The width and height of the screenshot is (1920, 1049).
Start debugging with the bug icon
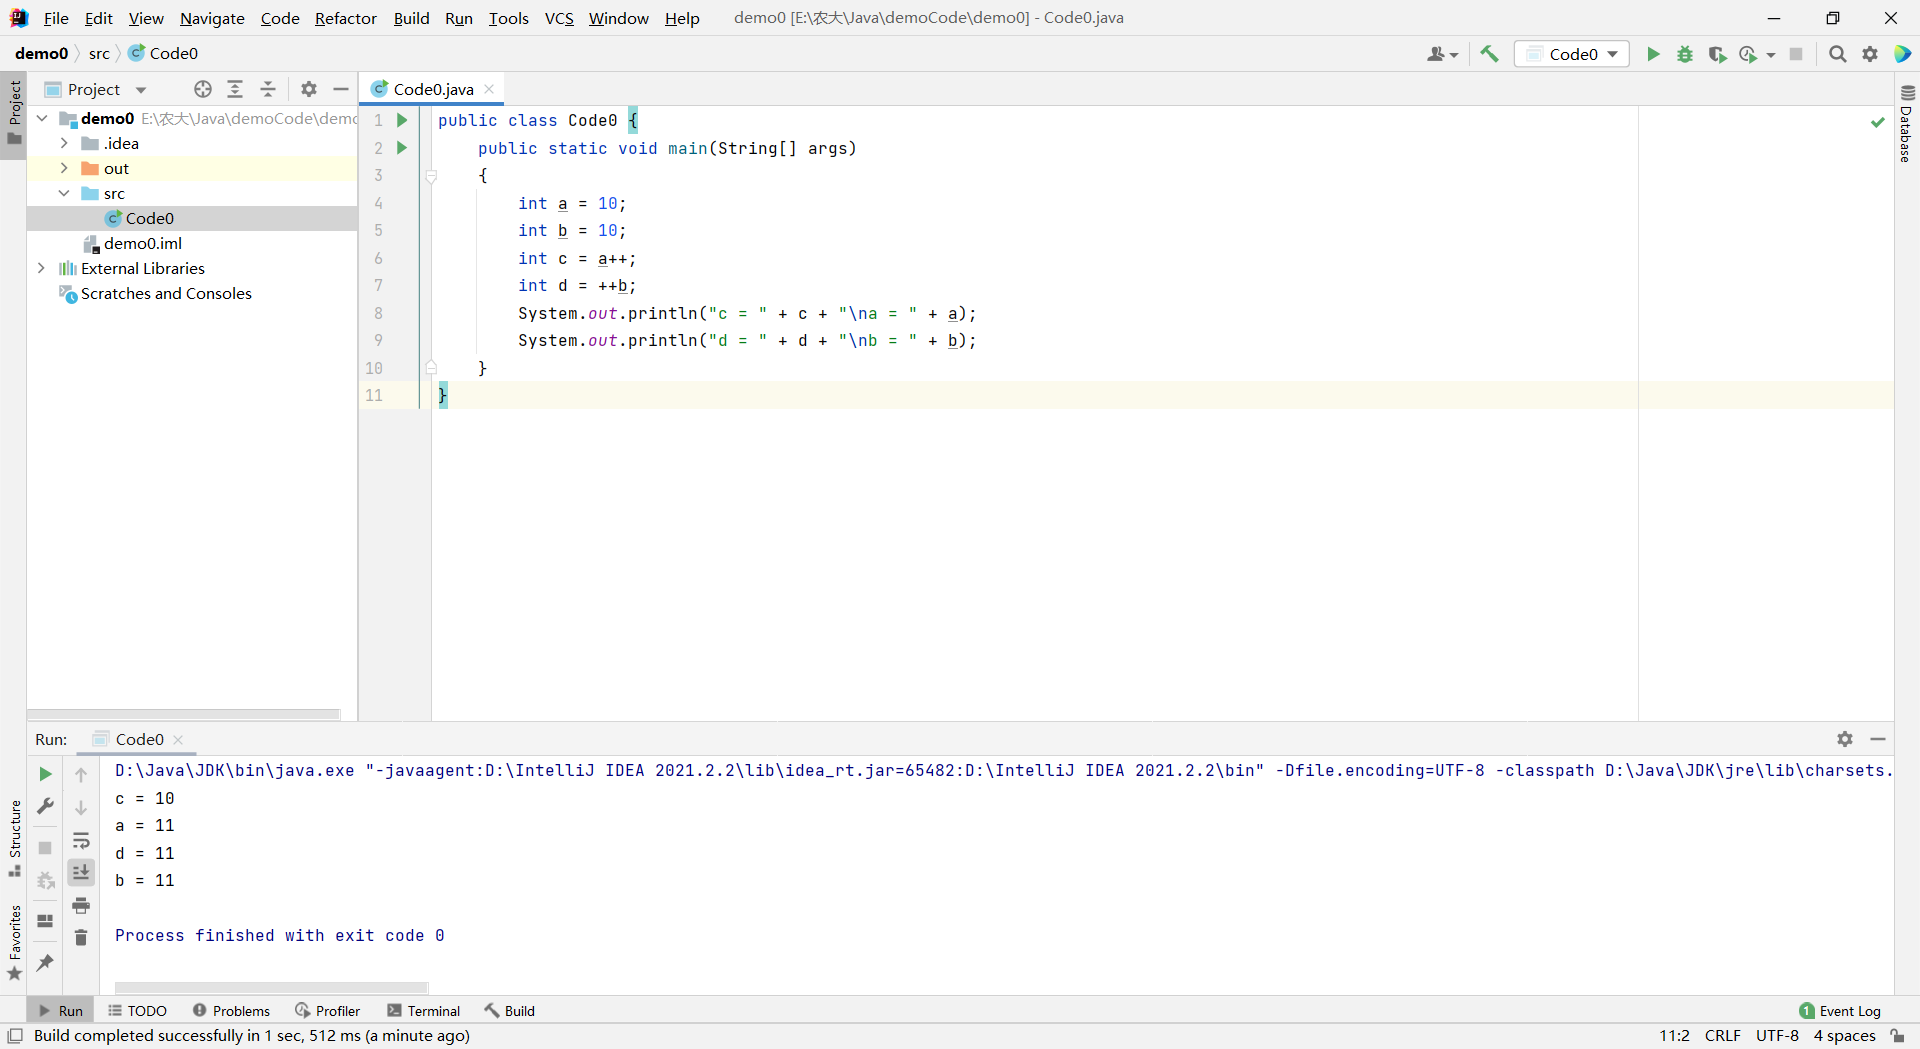1685,54
